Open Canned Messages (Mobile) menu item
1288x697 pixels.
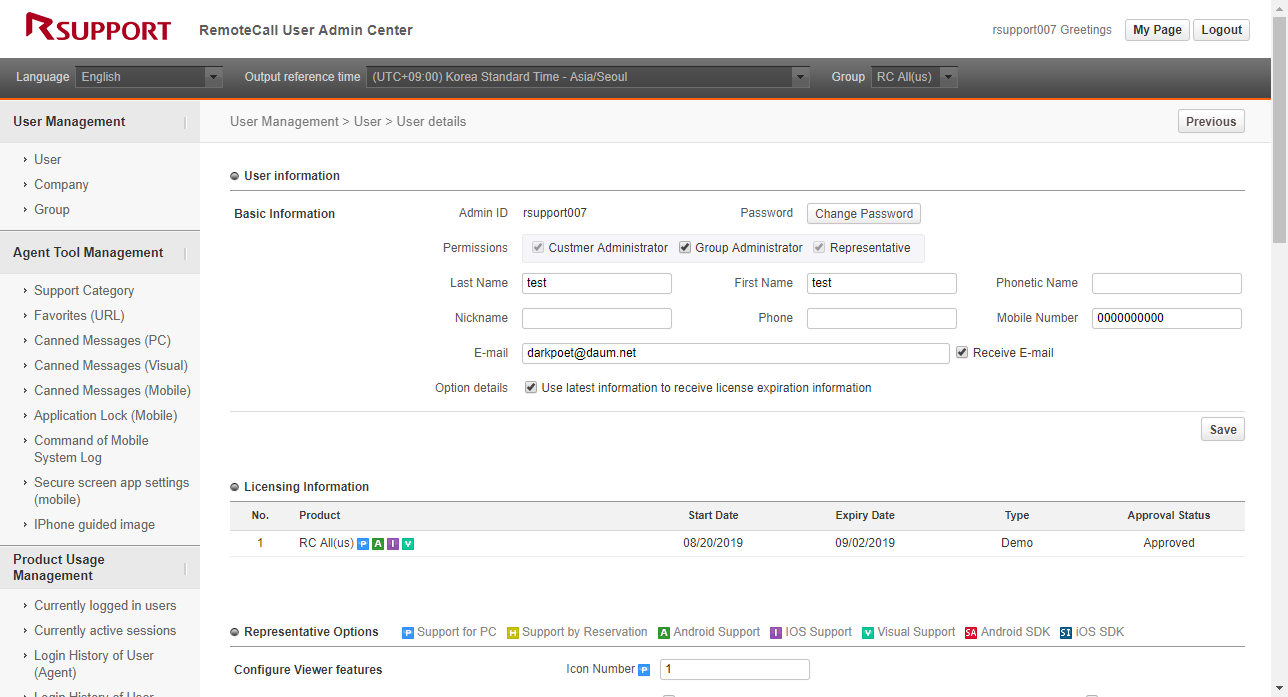click(x=112, y=391)
